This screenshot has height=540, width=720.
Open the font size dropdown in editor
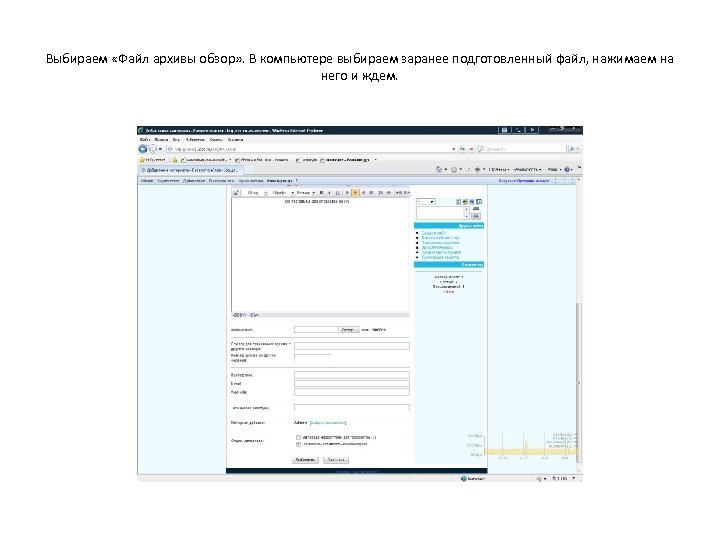(305, 193)
